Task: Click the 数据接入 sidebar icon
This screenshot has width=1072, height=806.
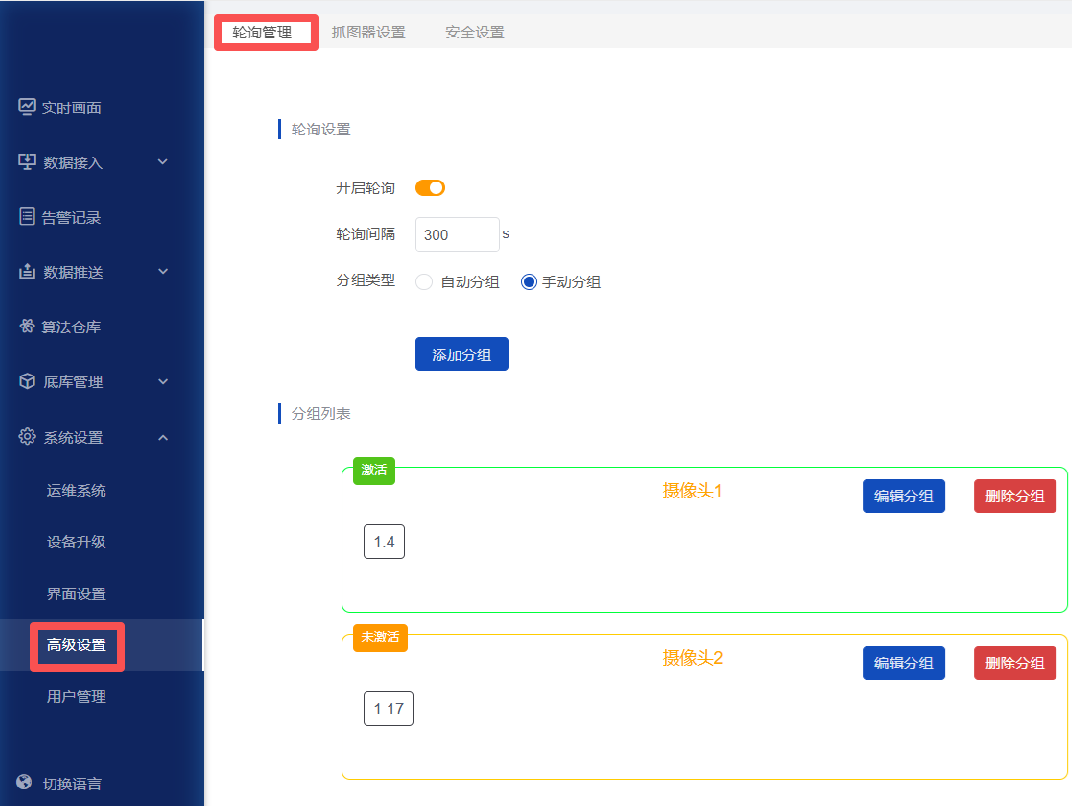Action: click(x=27, y=162)
